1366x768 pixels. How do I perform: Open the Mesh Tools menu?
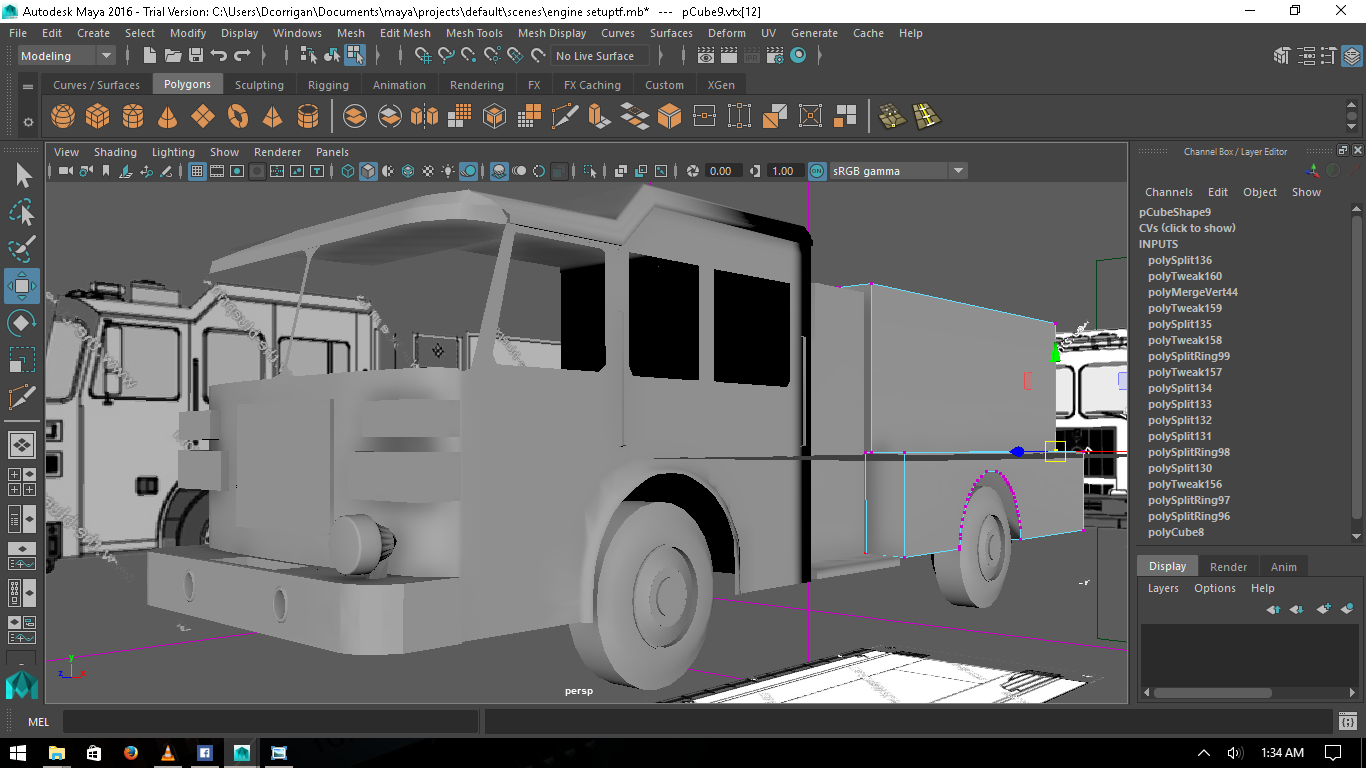(x=474, y=33)
